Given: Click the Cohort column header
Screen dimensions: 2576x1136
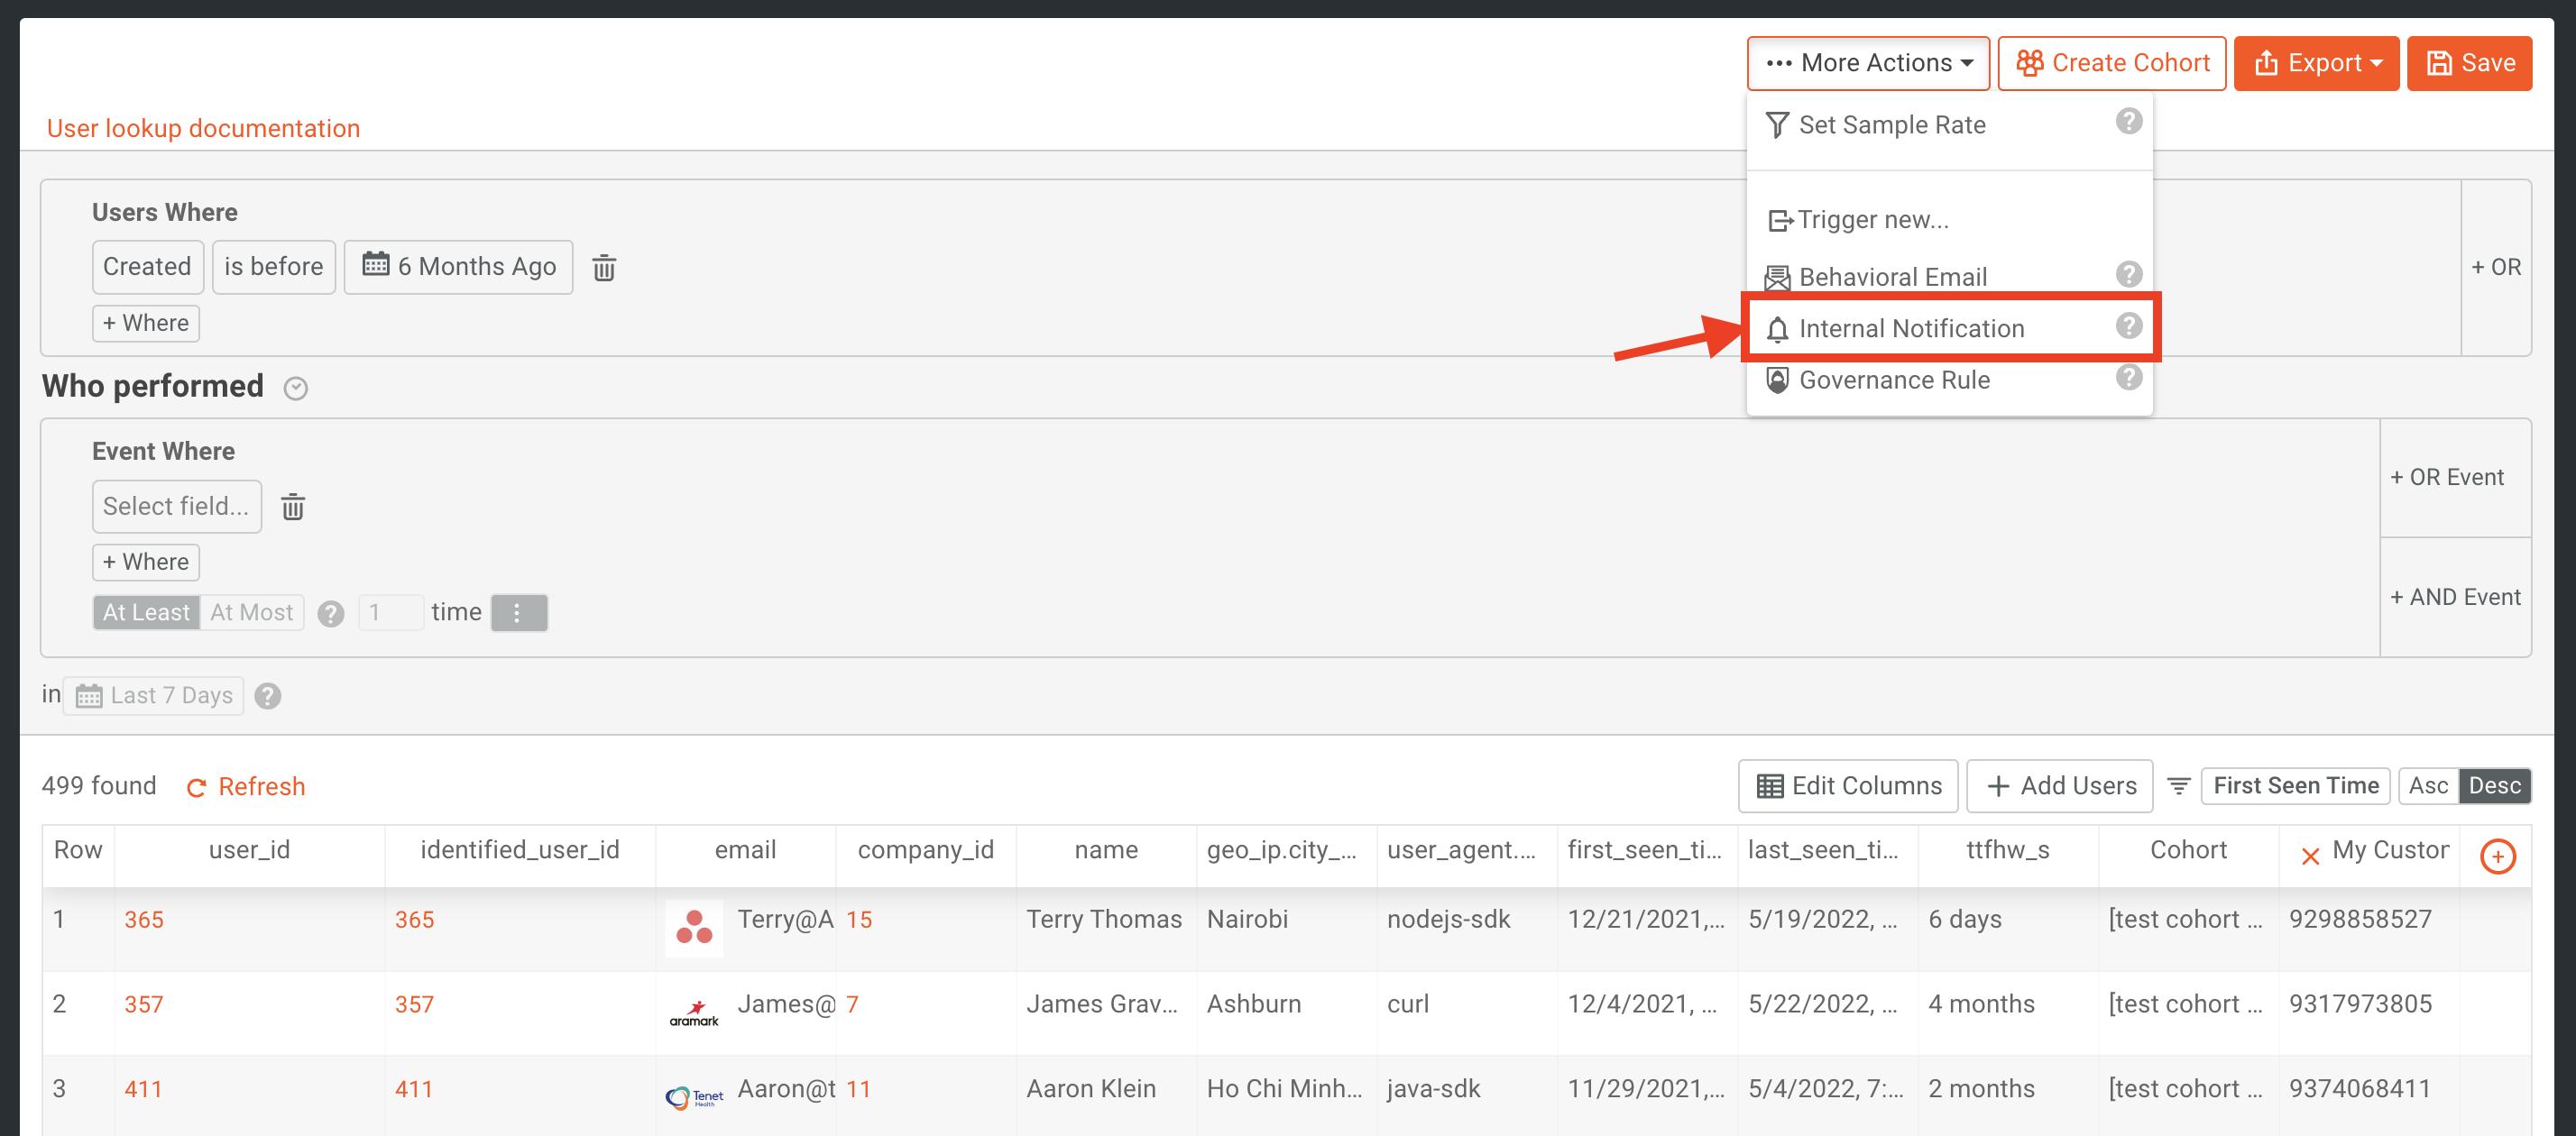Looking at the screenshot, I should tap(2188, 850).
